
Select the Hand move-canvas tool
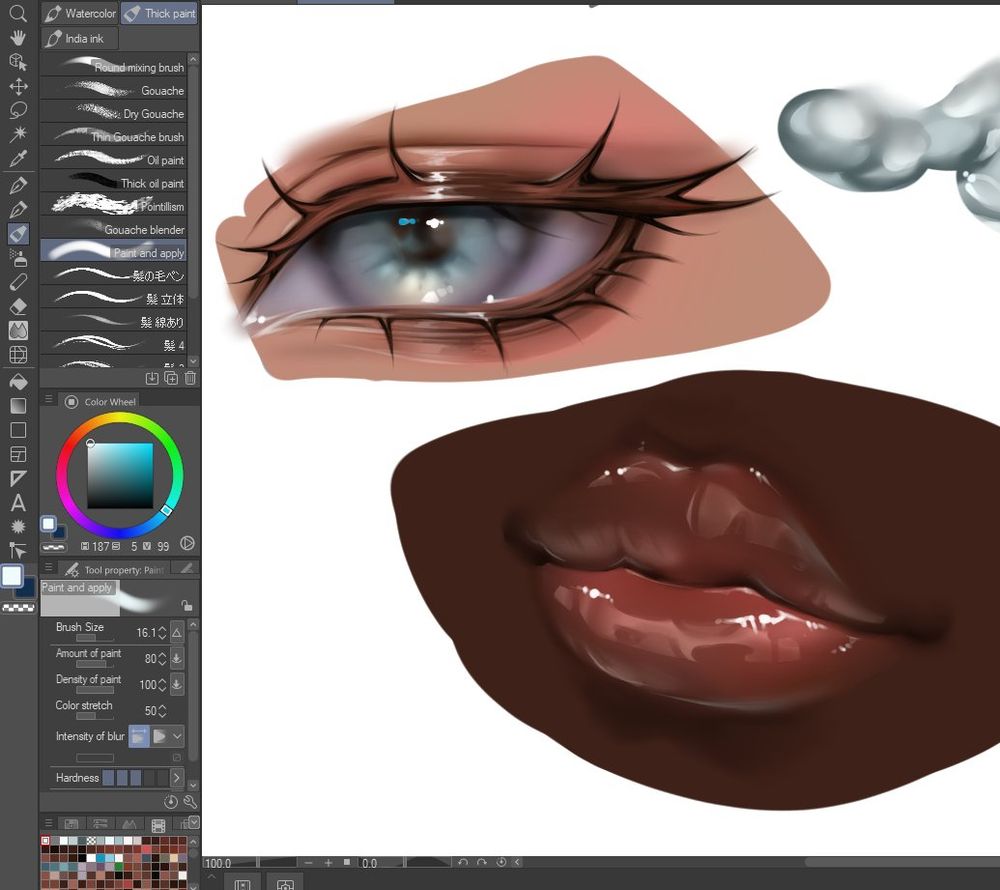[x=18, y=38]
